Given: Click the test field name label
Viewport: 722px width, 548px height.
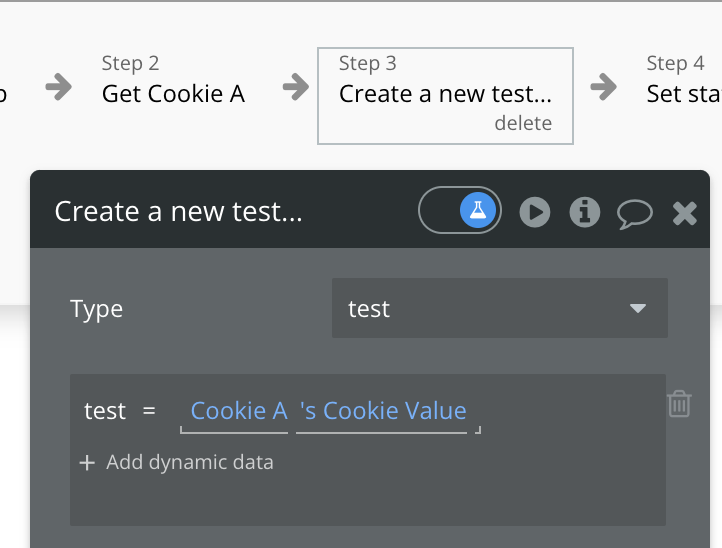Looking at the screenshot, I should pos(105,411).
